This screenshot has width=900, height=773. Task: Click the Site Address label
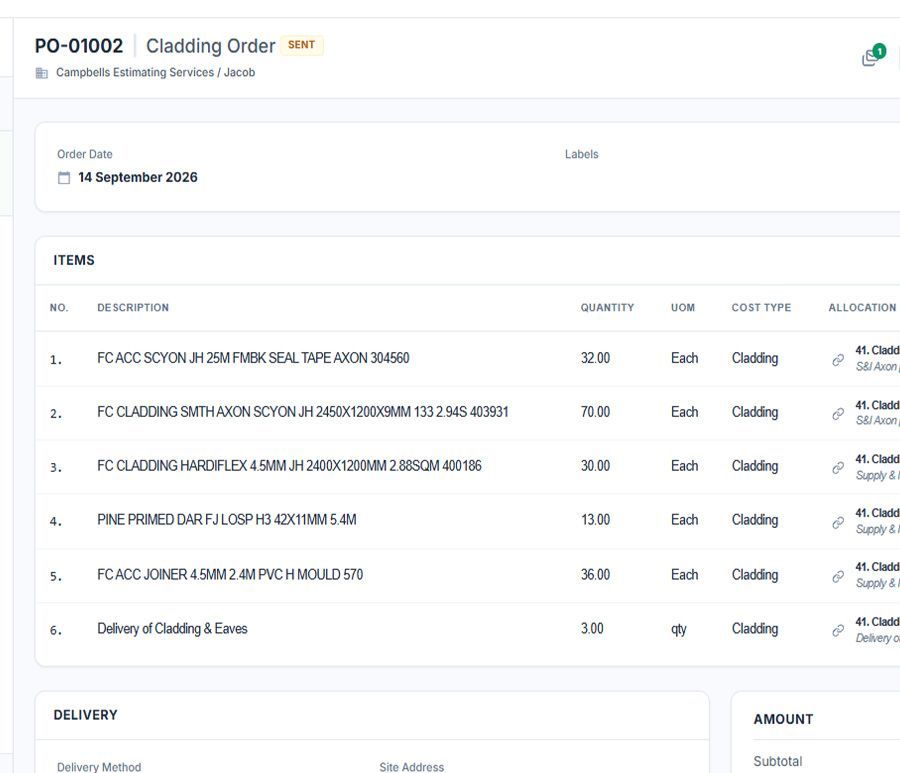[412, 767]
